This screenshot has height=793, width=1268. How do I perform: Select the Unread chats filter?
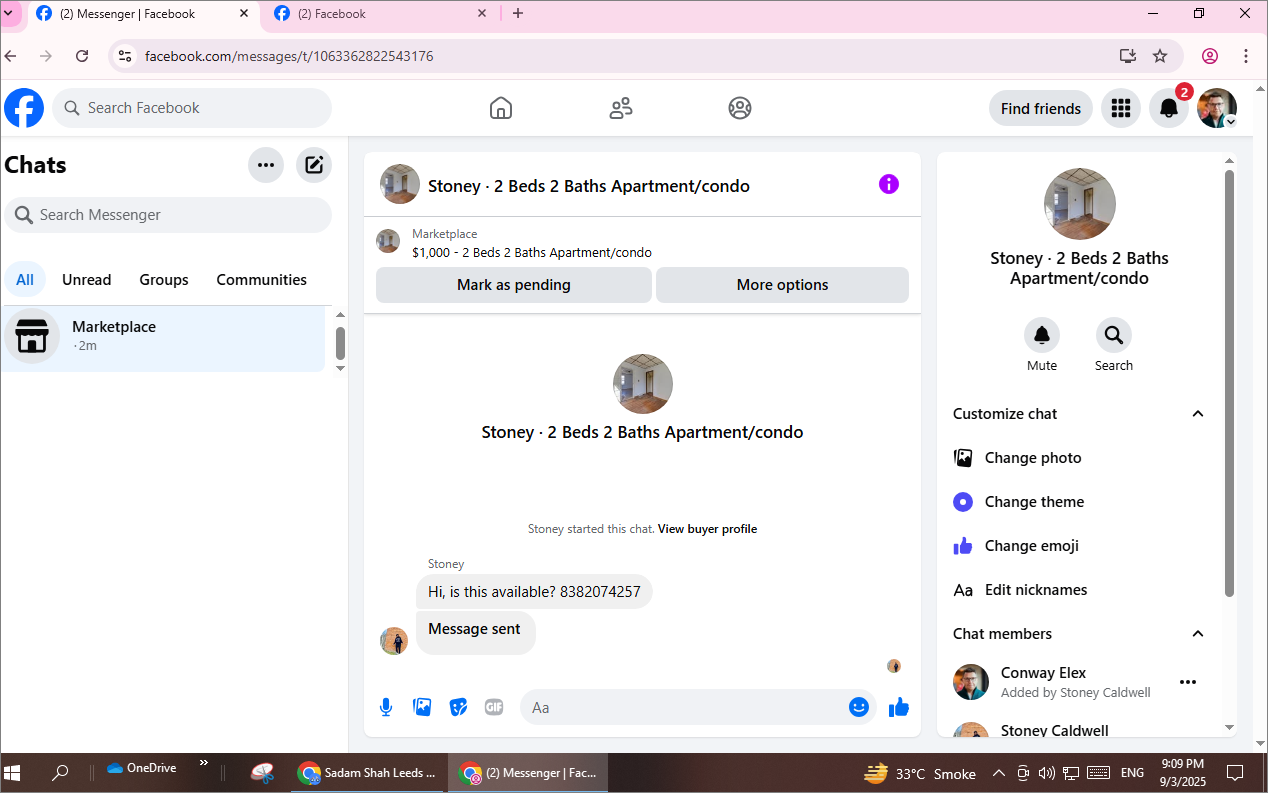tap(87, 280)
